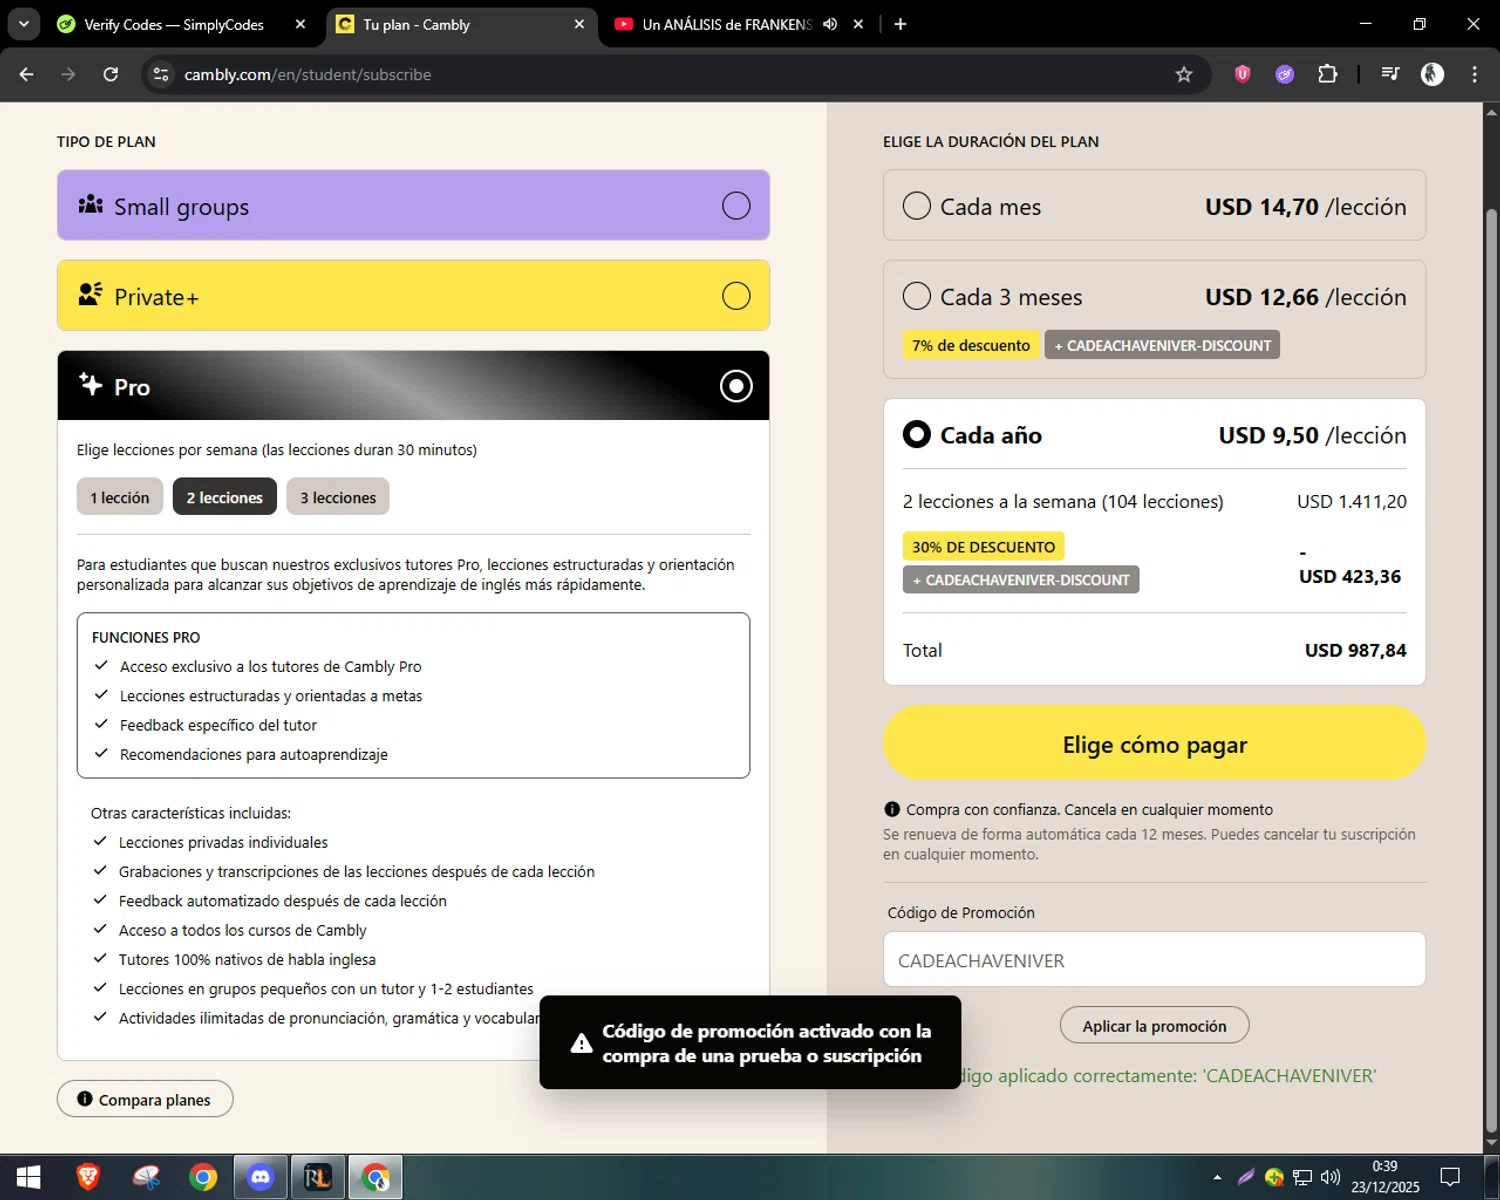Switch to the Un ANÁLISIS de FRANKENSTEIN tab
Screen dimensions: 1500x1200
pyautogui.click(x=727, y=24)
